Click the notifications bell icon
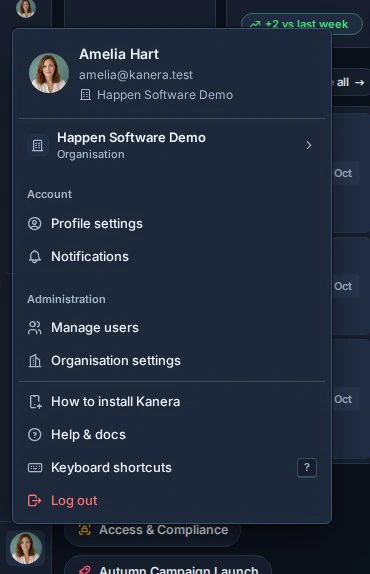The height and width of the screenshot is (574, 370). (35, 257)
